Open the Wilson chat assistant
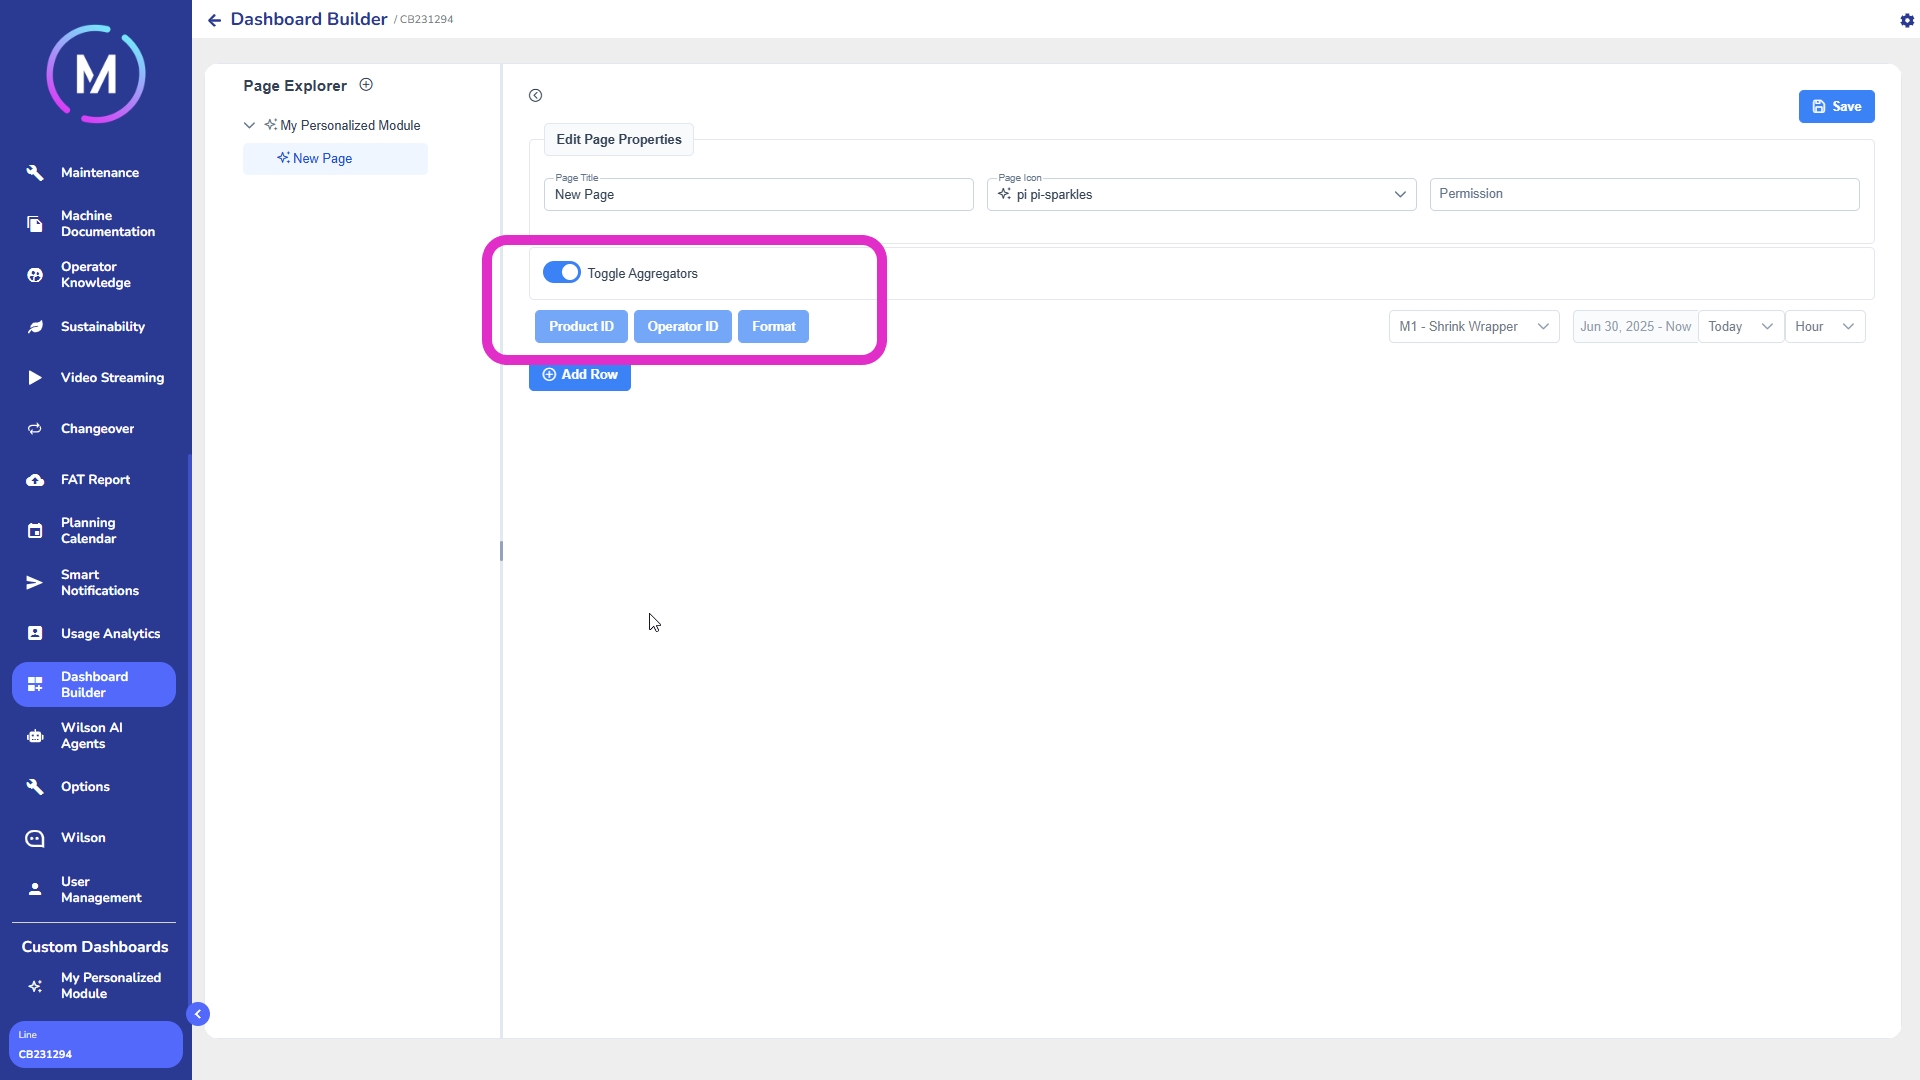This screenshot has height=1080, width=1920. tap(83, 838)
